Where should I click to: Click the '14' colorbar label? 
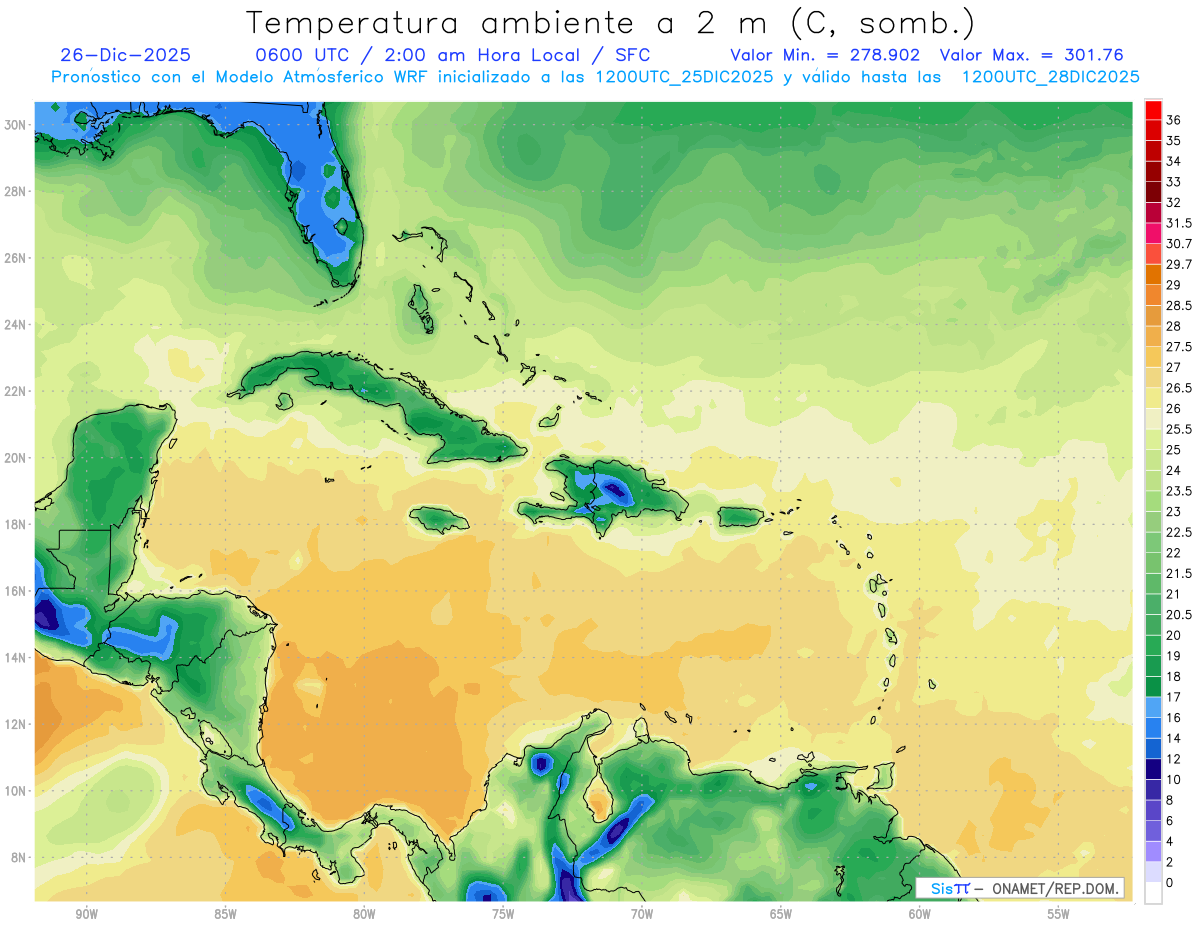click(1174, 738)
